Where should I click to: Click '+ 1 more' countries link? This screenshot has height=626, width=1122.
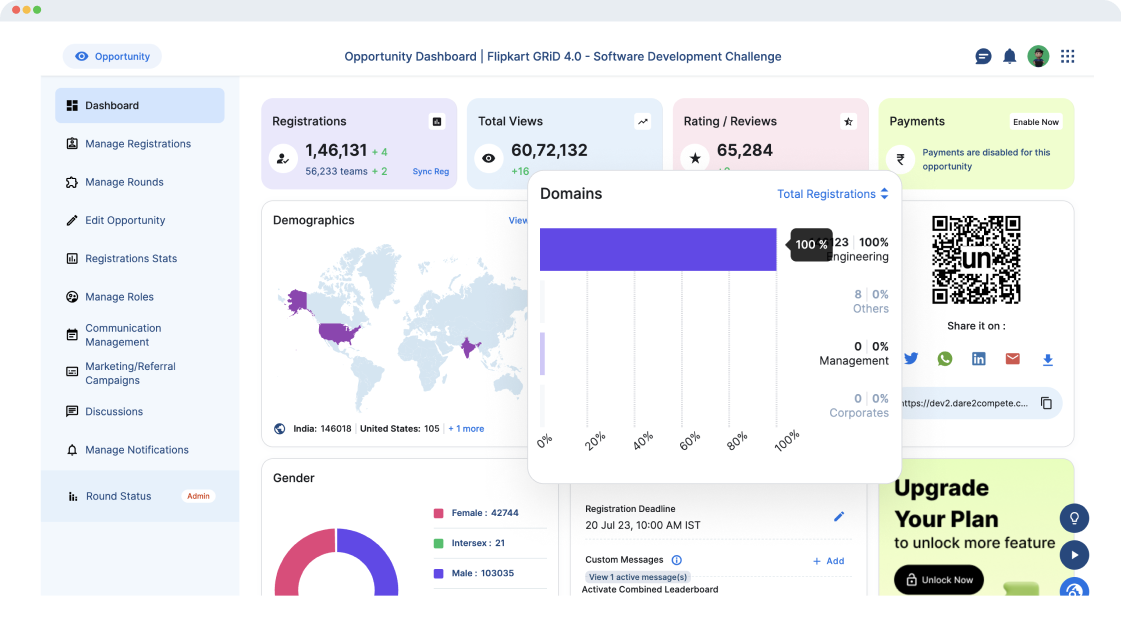pyautogui.click(x=466, y=429)
